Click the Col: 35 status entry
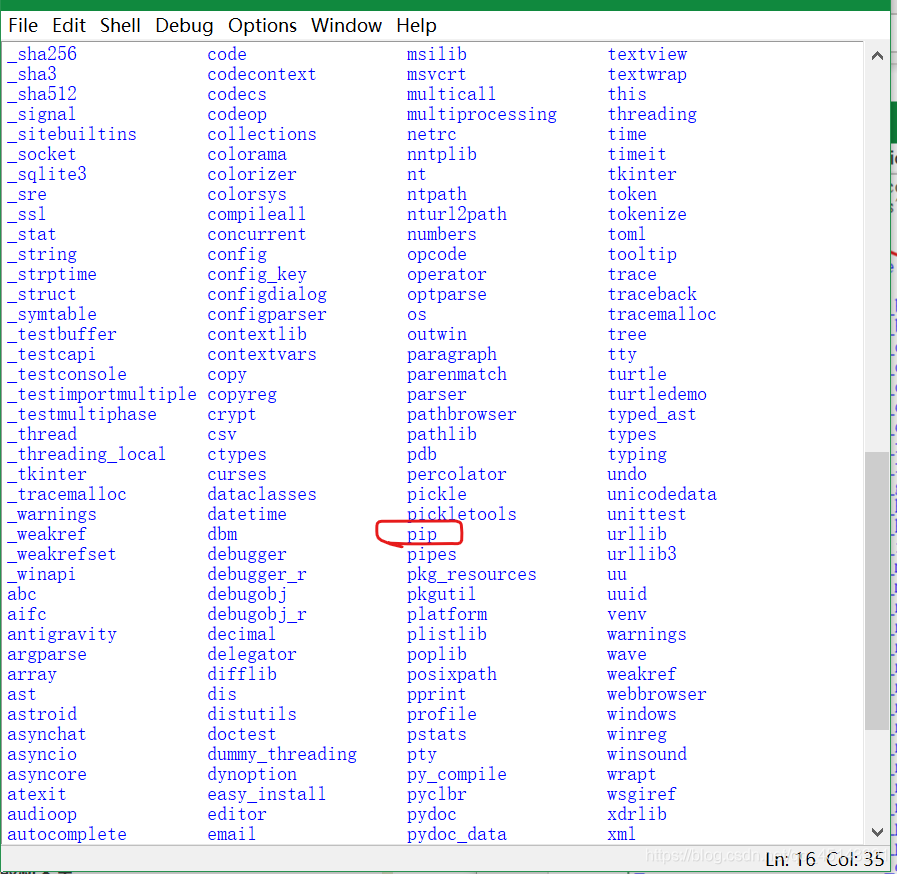 coord(855,859)
